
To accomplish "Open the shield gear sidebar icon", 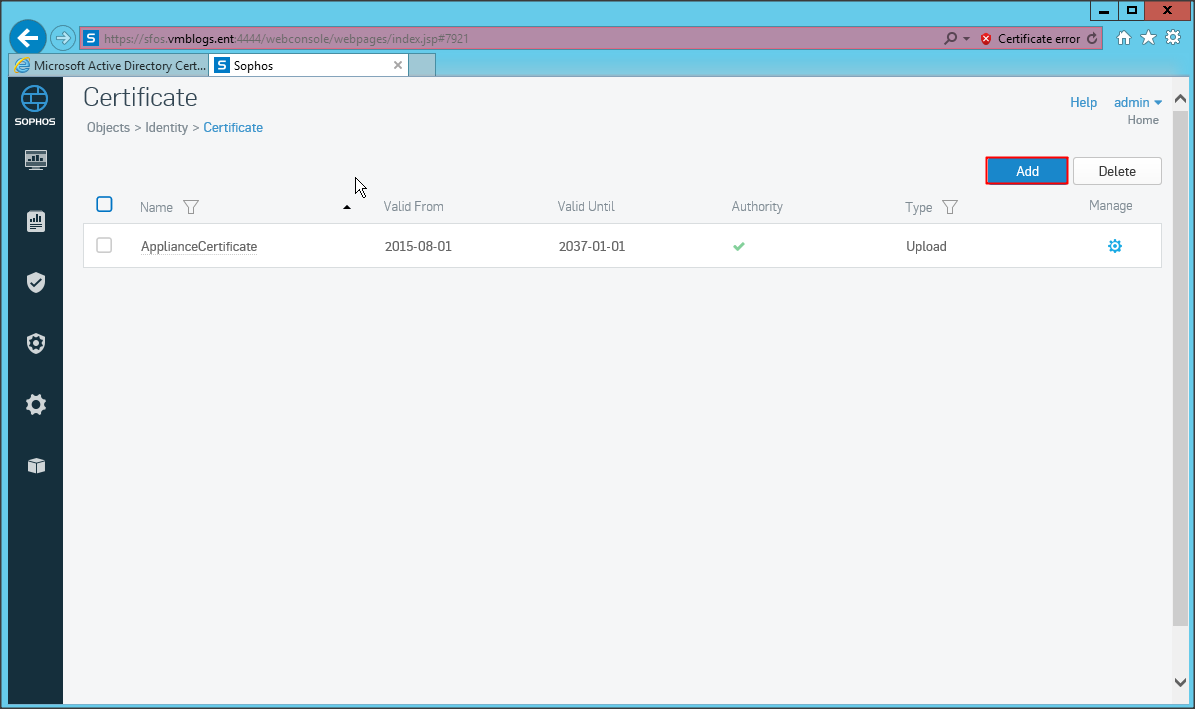I will pyautogui.click(x=36, y=344).
